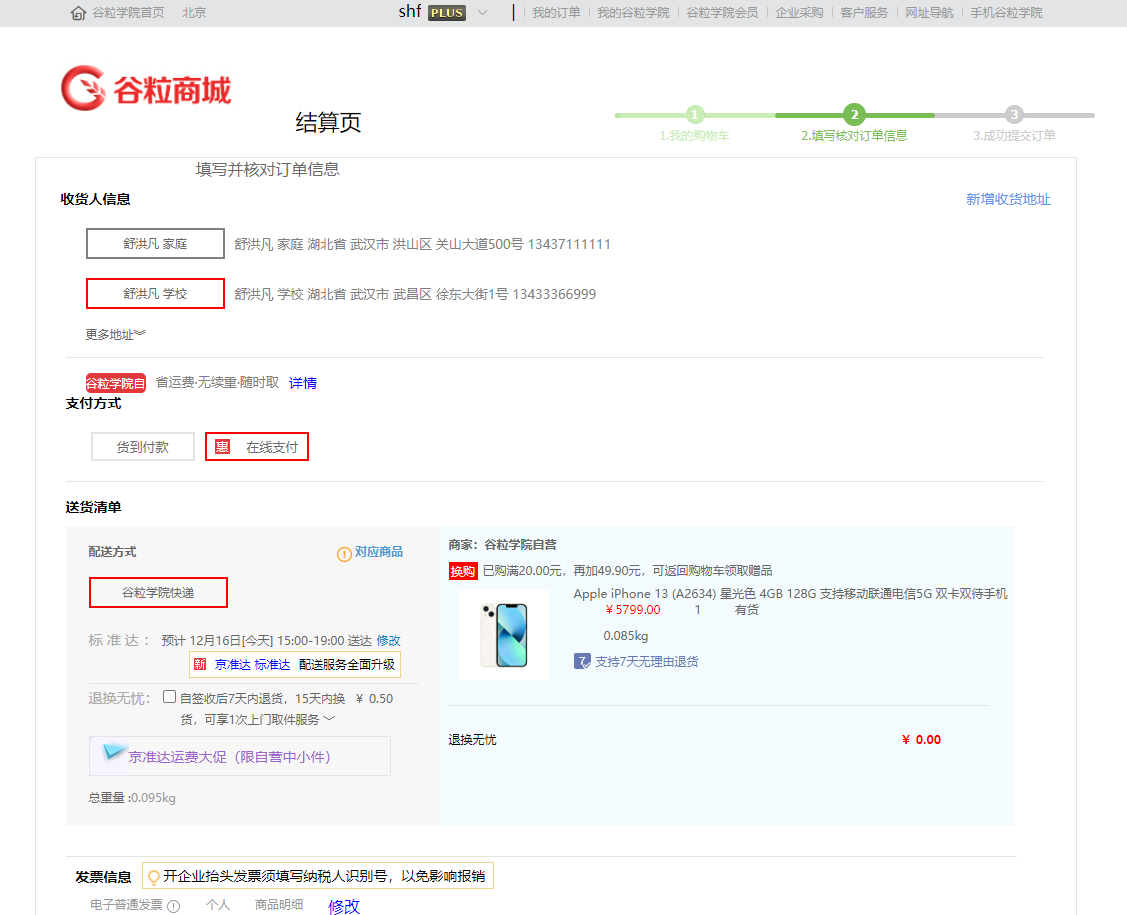Click the 1.我的购物车 step label
This screenshot has height=915, width=1127.
pos(694,136)
